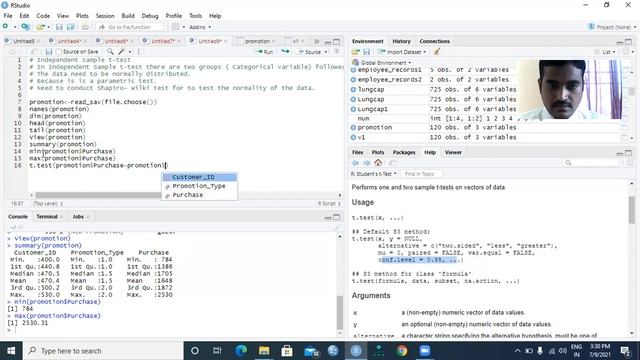Click the Help pane back arrow
640x360 pixels.
coord(356,163)
